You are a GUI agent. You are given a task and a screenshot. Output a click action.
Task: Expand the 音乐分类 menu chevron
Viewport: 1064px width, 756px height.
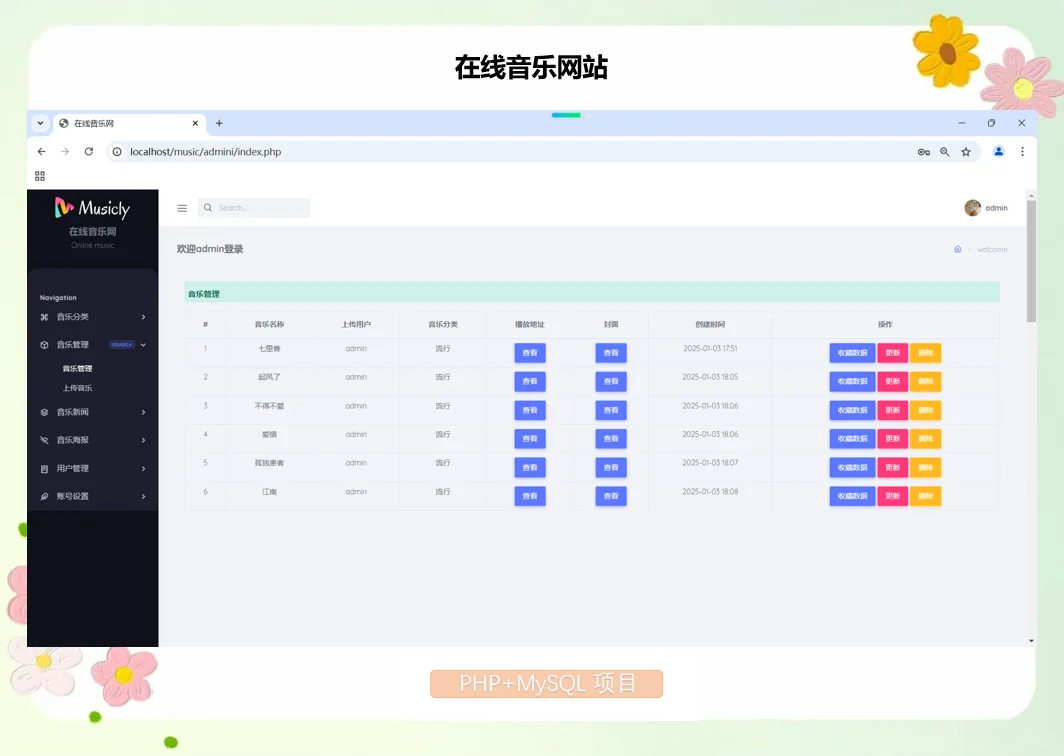click(143, 317)
